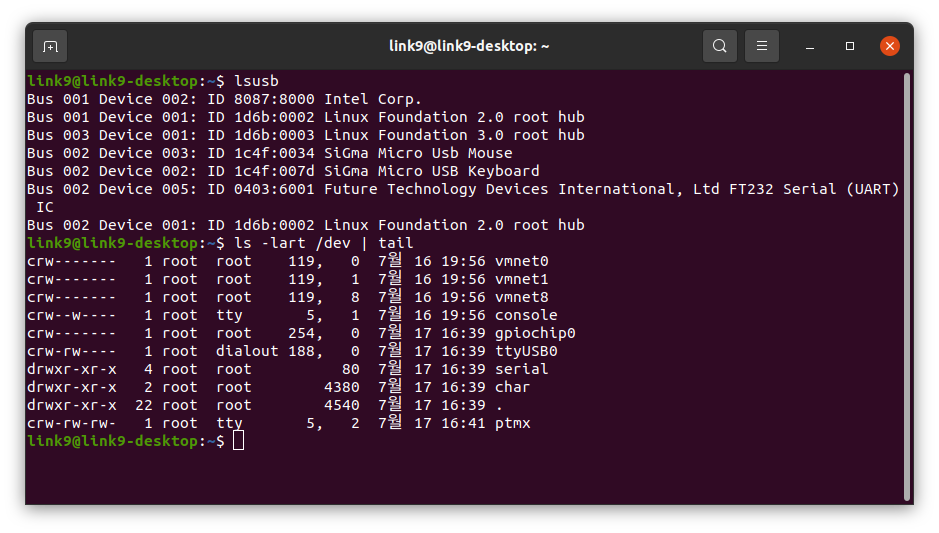Open the hamburger menu
Viewport: 939px width, 533px height.
pyautogui.click(x=762, y=46)
